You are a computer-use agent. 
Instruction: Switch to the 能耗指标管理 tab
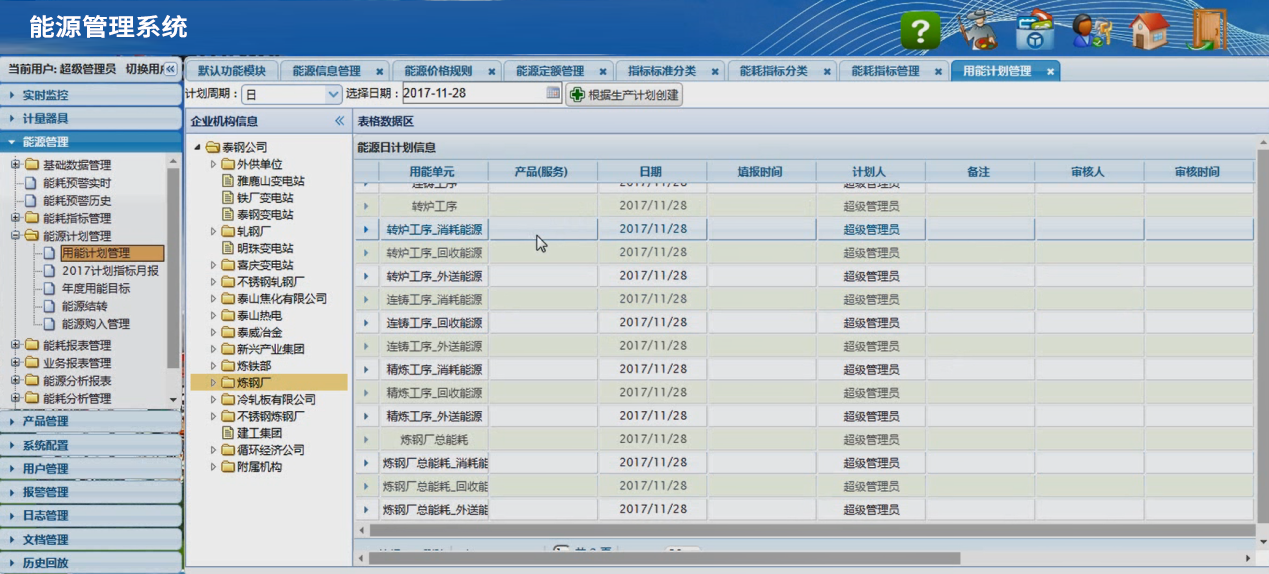[x=884, y=72]
